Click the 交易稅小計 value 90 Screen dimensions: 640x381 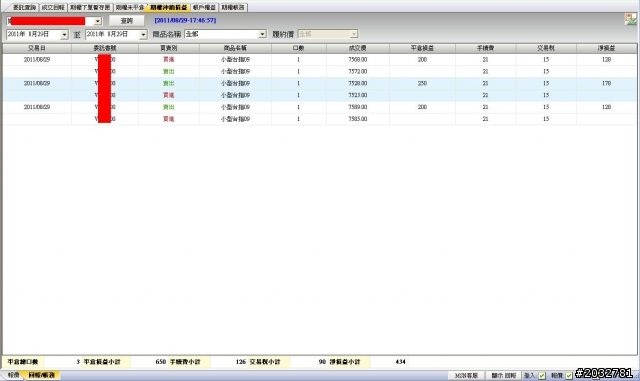point(322,362)
